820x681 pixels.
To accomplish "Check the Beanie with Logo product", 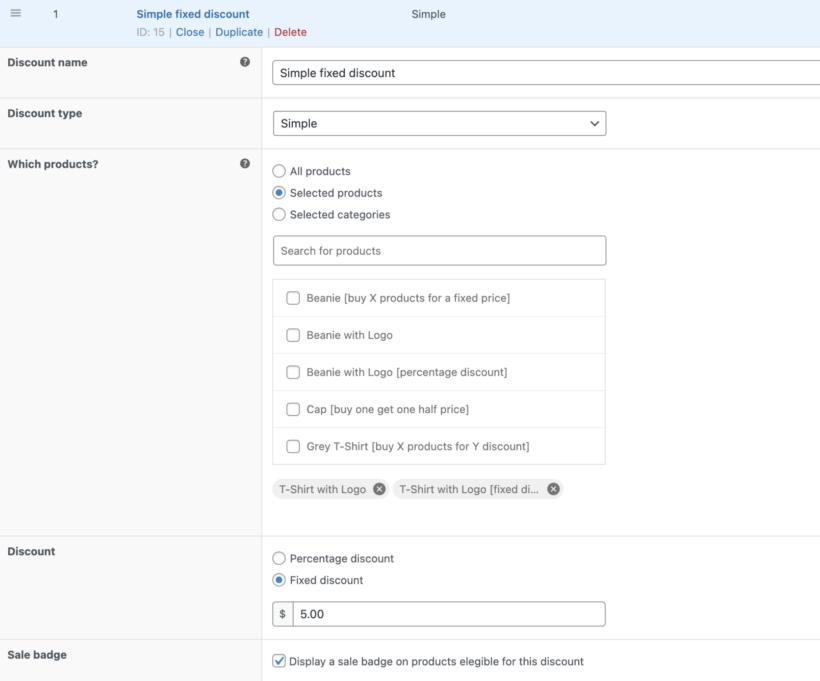I will (293, 335).
